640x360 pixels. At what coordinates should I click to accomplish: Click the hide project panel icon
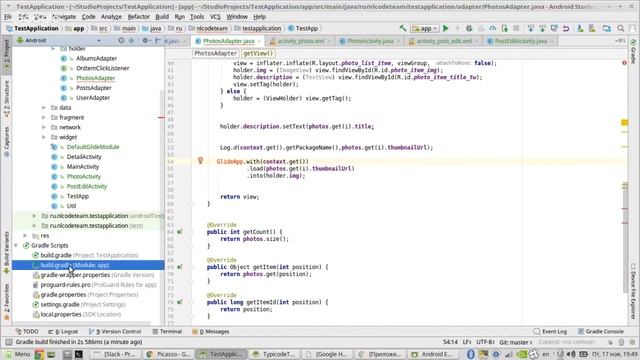coord(158,40)
